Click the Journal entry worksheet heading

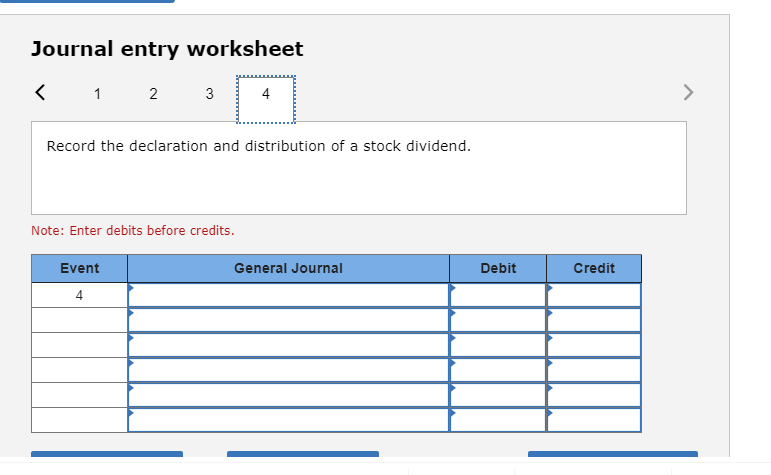(x=167, y=49)
